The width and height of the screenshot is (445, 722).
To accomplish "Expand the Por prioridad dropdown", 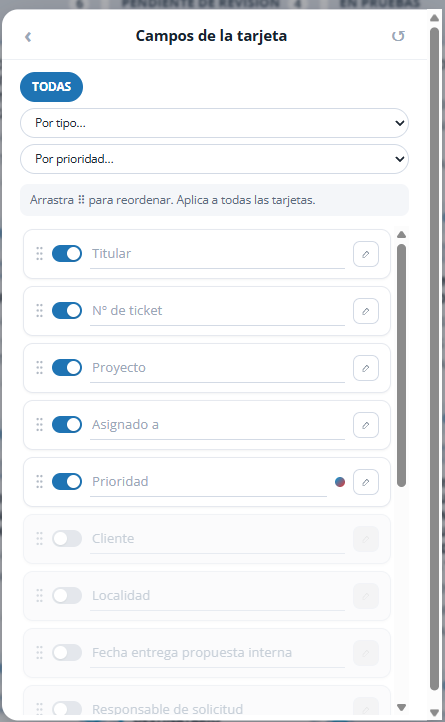I will pos(214,159).
